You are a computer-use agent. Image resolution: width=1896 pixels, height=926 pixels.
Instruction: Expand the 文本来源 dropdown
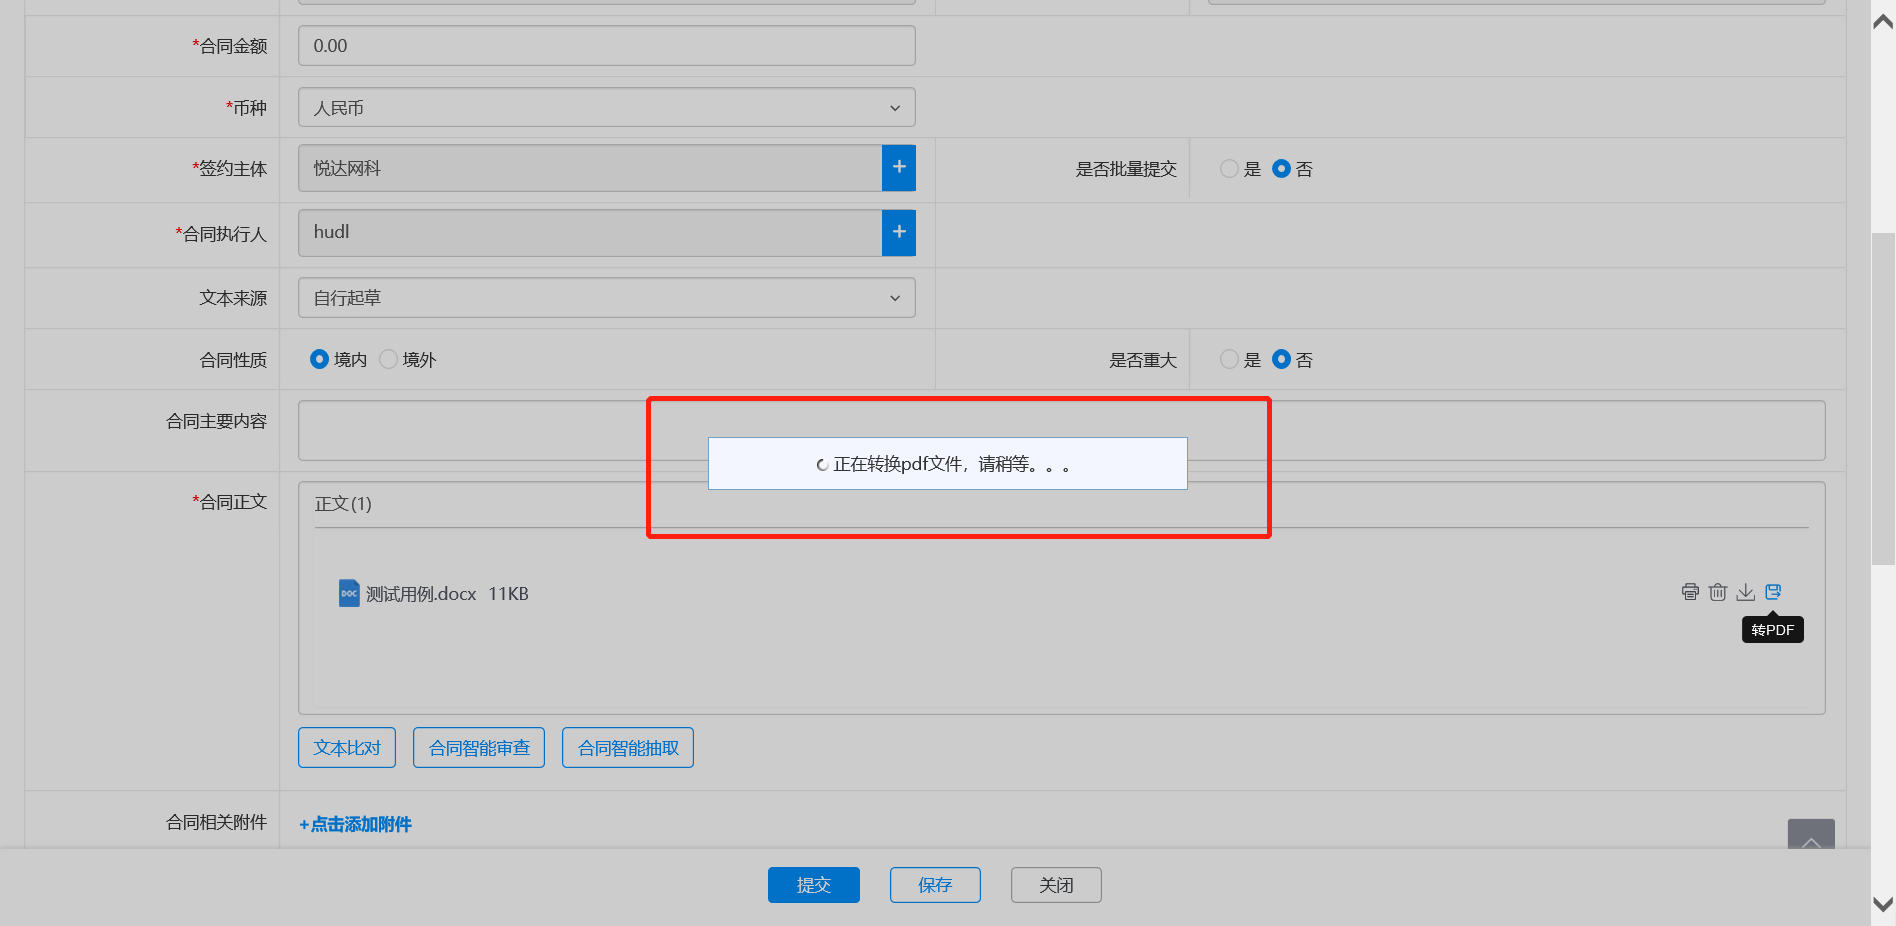[606, 298]
